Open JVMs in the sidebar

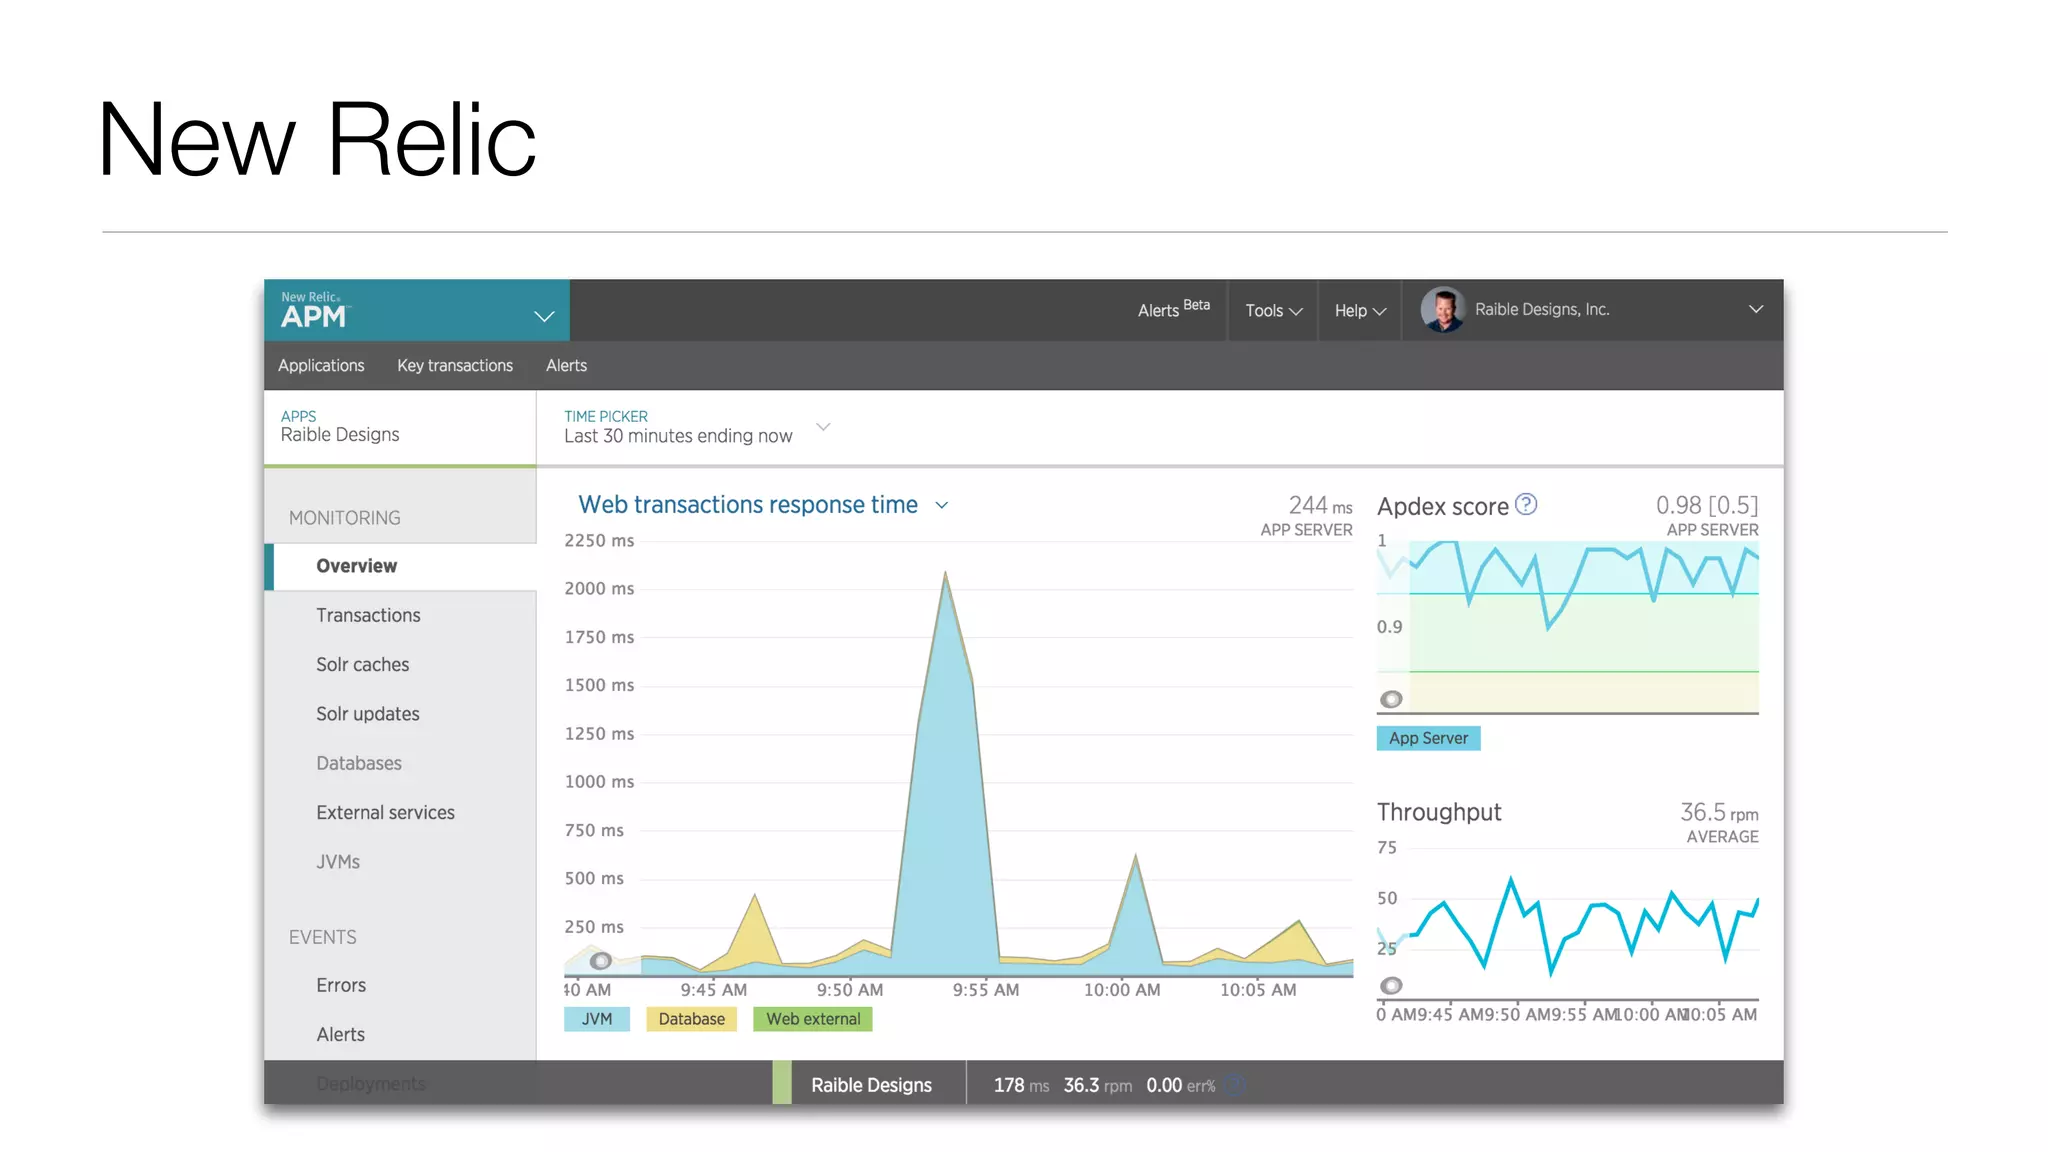click(x=337, y=862)
